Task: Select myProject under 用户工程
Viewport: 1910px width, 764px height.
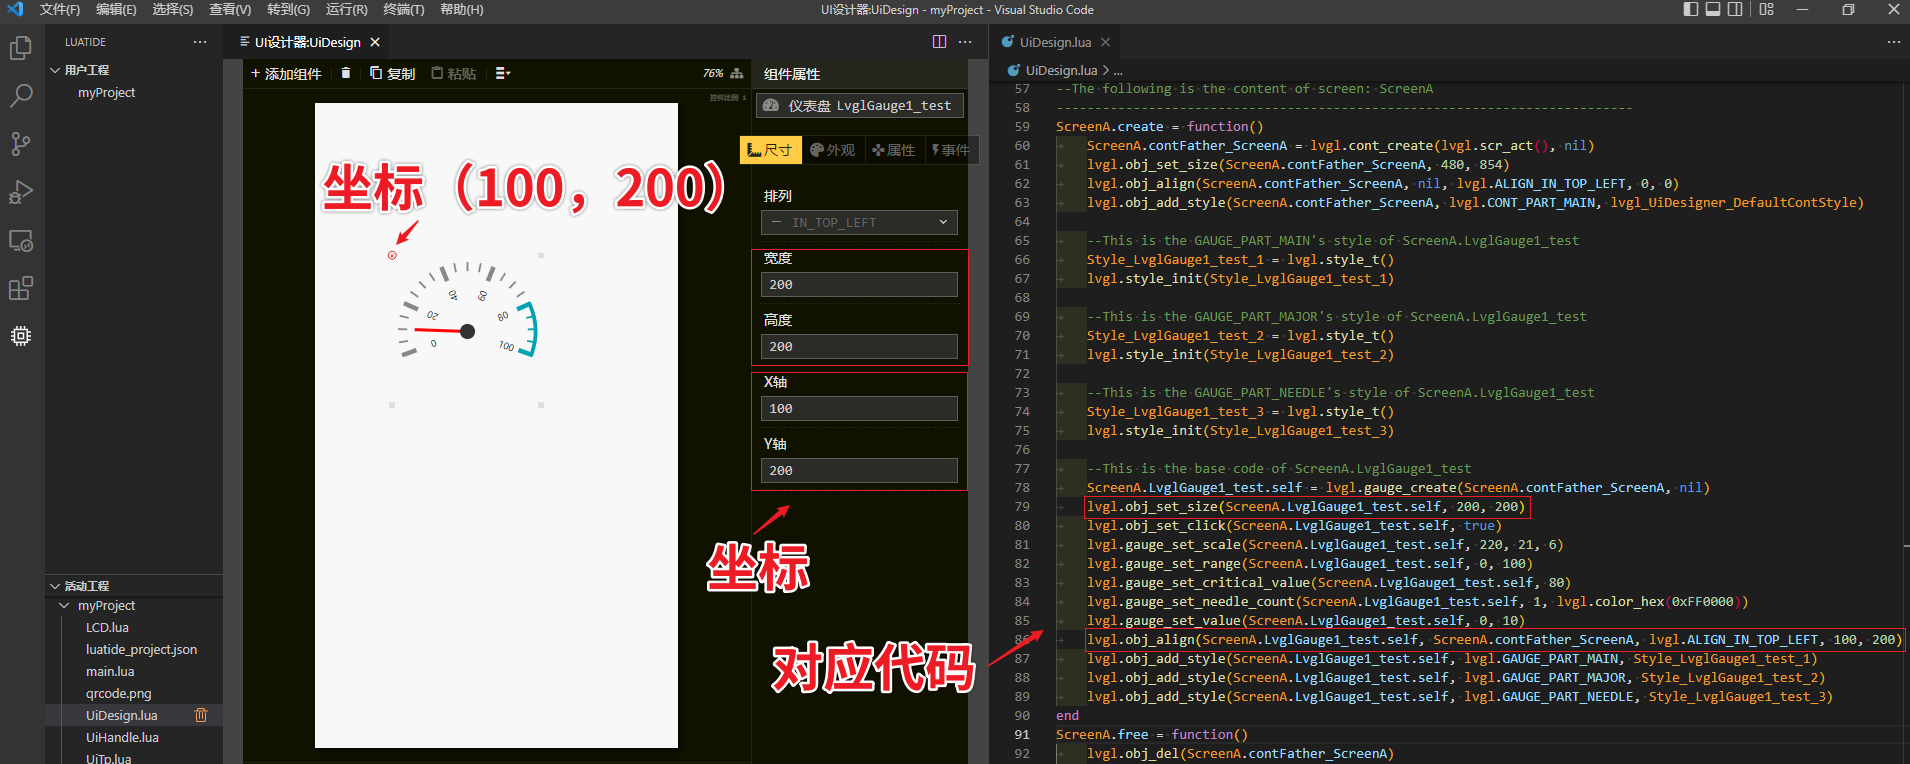Action: pos(106,92)
